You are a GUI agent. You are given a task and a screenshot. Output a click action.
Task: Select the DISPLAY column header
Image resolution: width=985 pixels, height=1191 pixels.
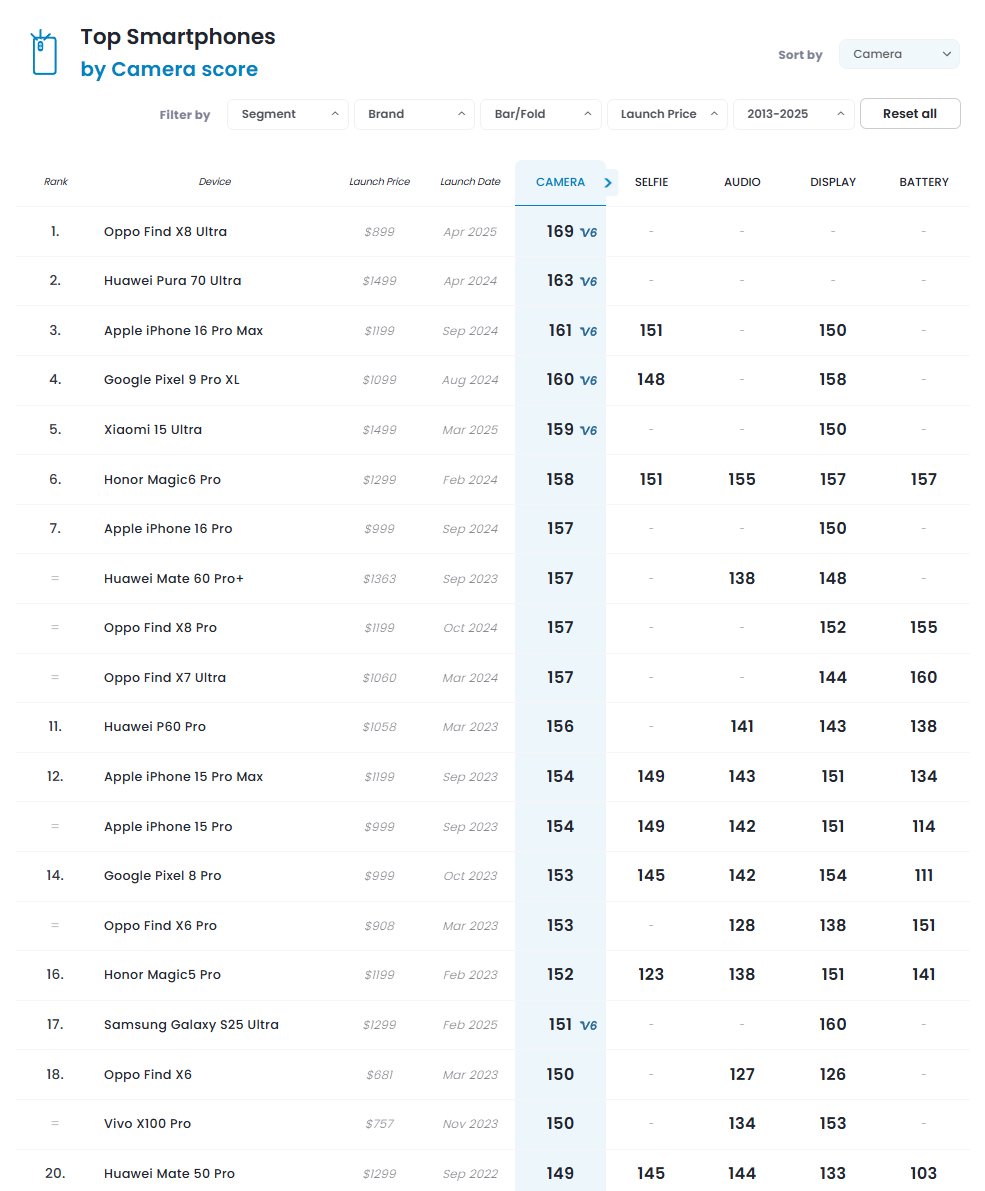pyautogui.click(x=833, y=182)
